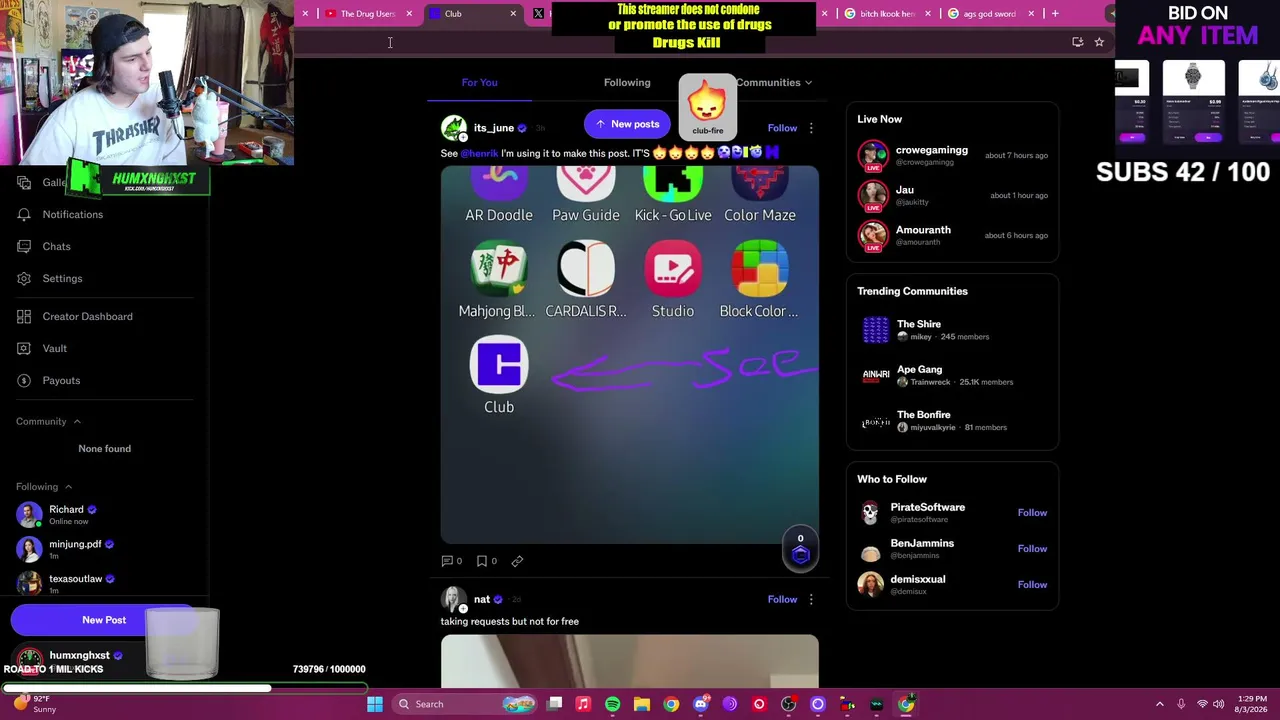Image resolution: width=1280 pixels, height=720 pixels.
Task: Open File Explorer from the taskbar
Action: [x=642, y=704]
